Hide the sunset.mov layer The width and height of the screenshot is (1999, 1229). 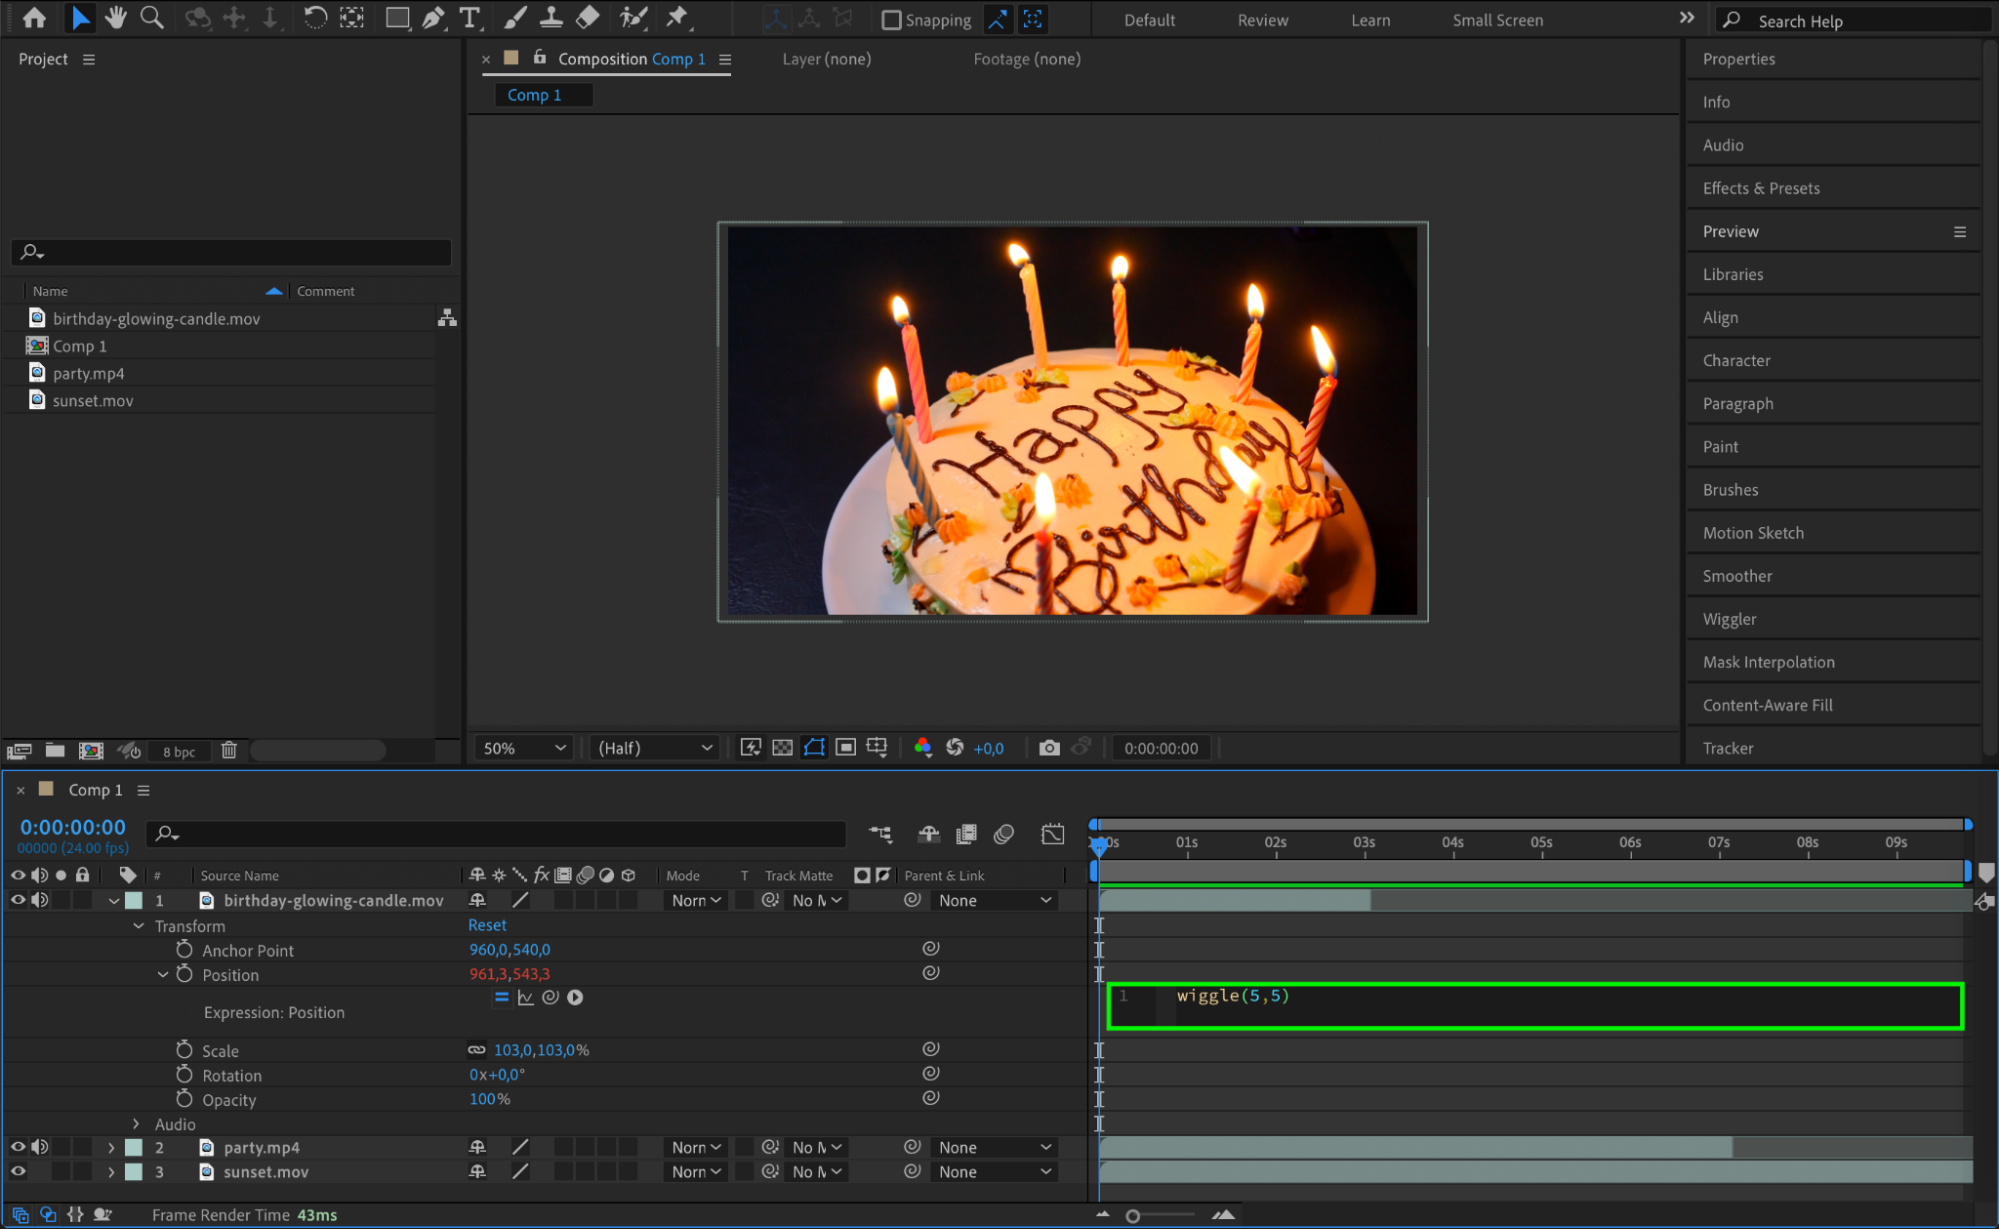point(17,1172)
